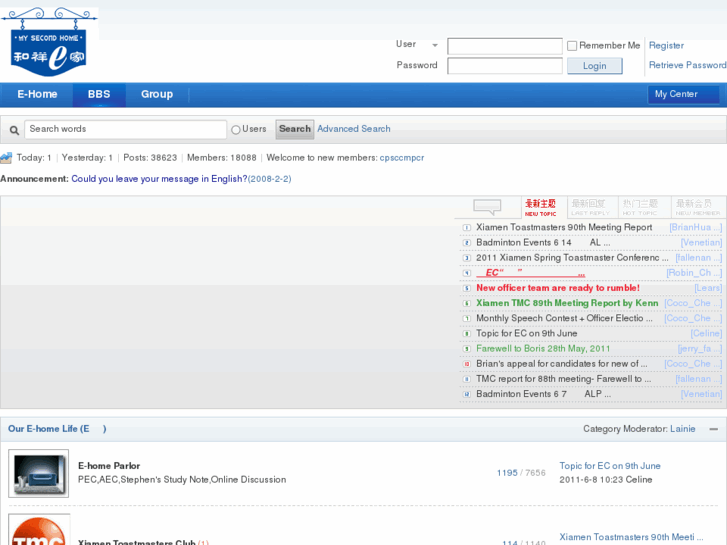This screenshot has height=545, width=727.
Task: Click bullet icon beside TMC report for 88th meeting
Action: click(x=467, y=379)
